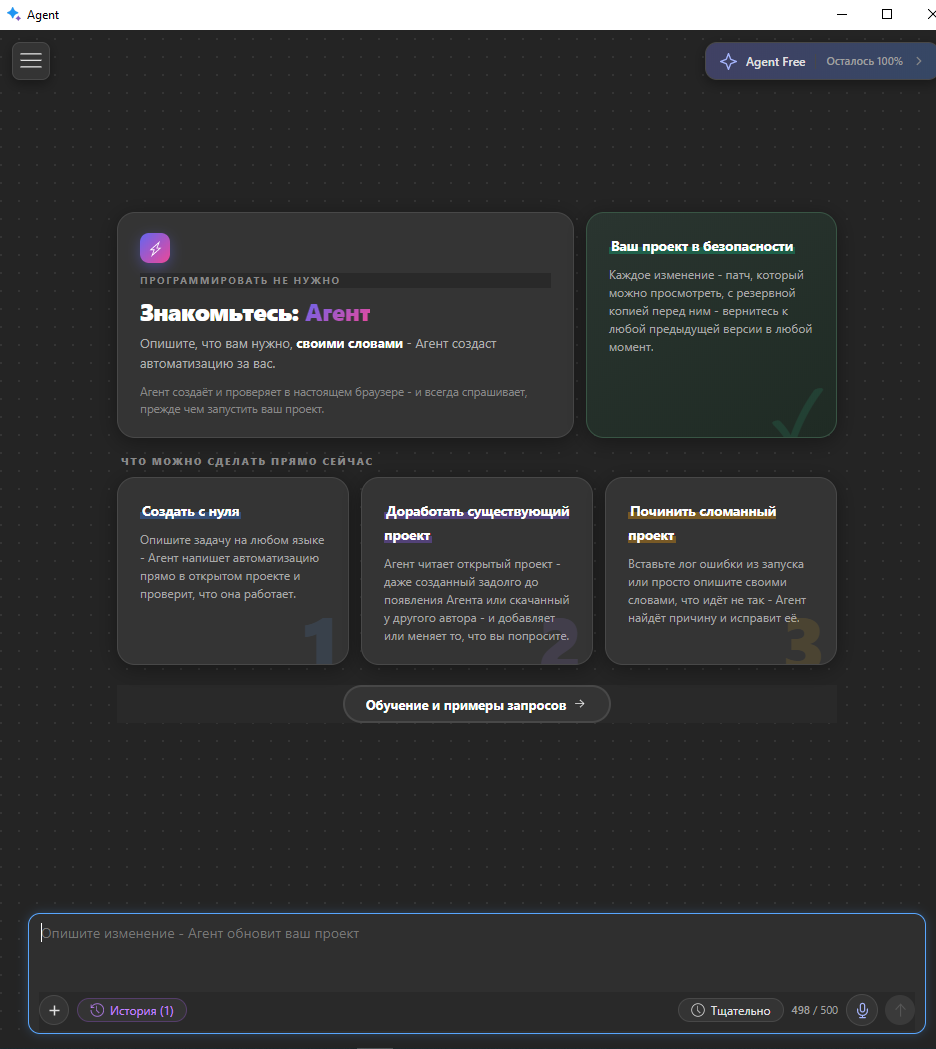This screenshot has width=936, height=1049.
Task: Choose the 'Починить сломанный проект' card
Action: click(x=721, y=571)
